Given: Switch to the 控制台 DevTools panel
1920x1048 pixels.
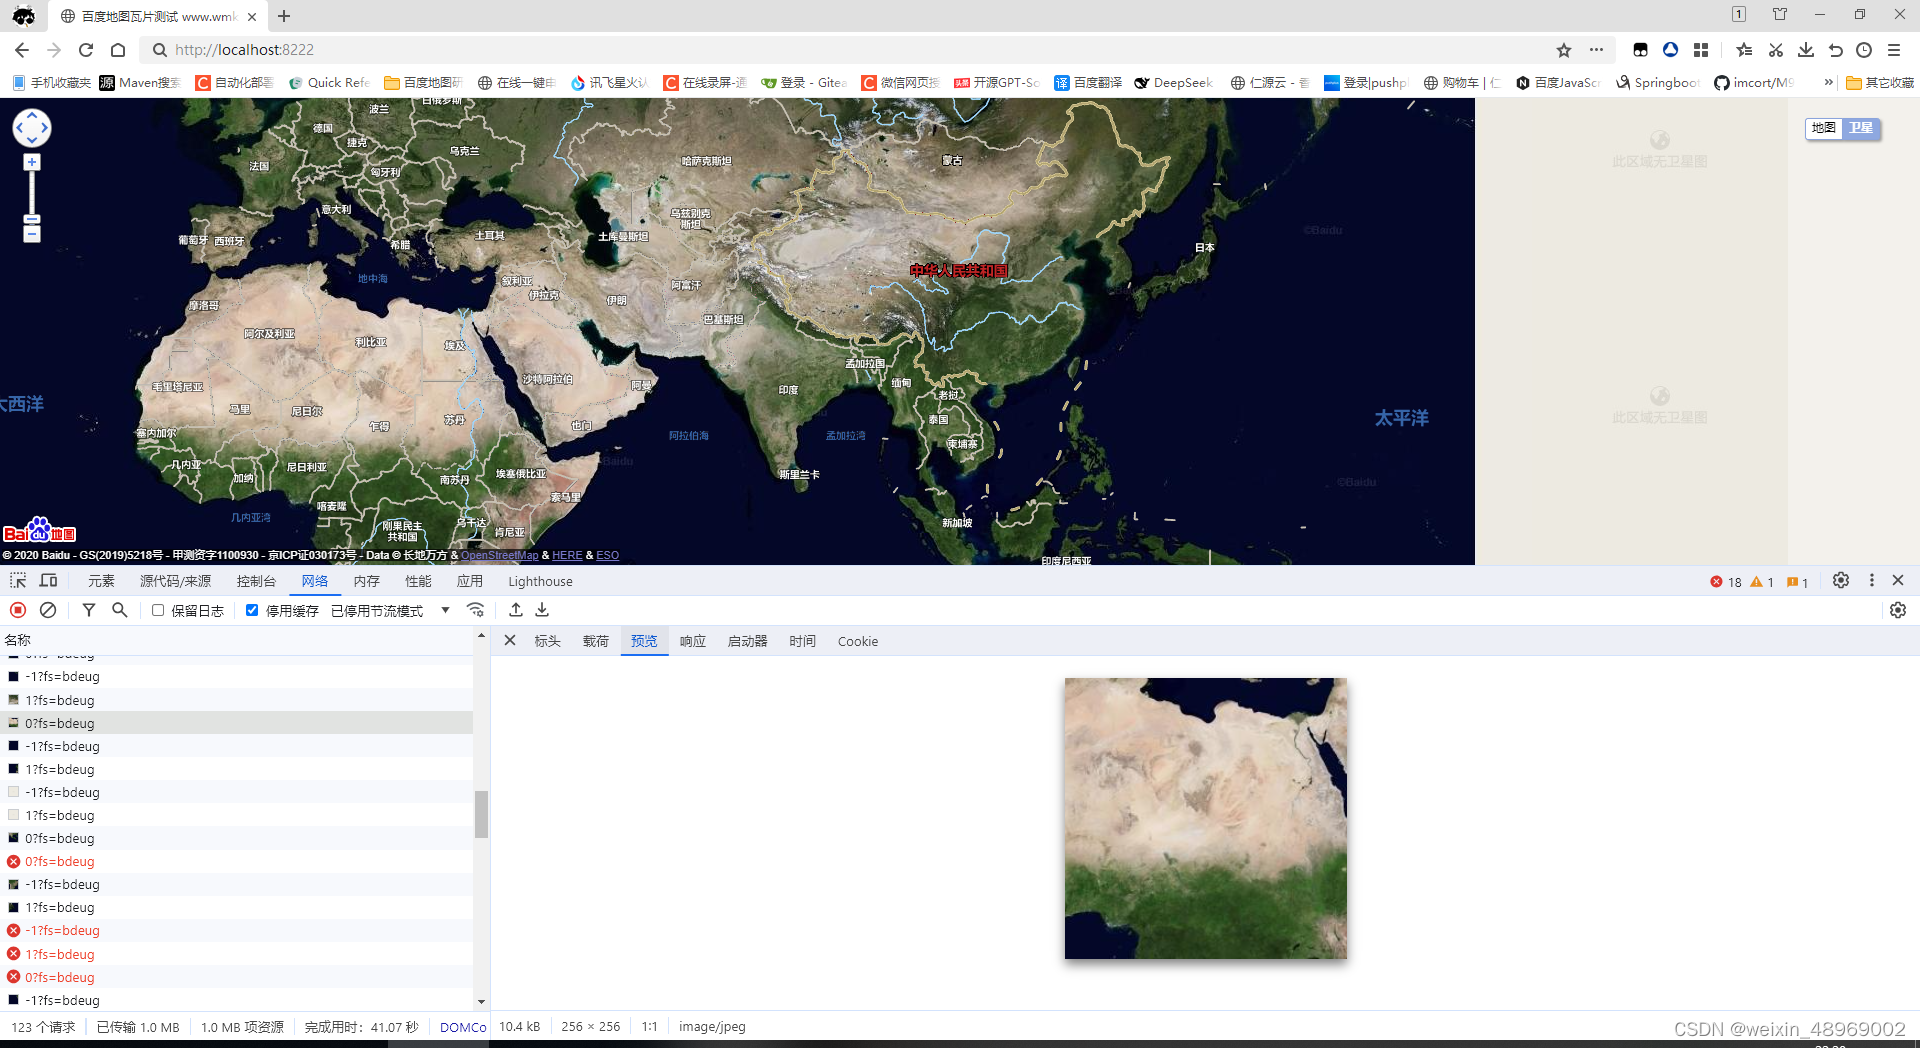Looking at the screenshot, I should [257, 580].
